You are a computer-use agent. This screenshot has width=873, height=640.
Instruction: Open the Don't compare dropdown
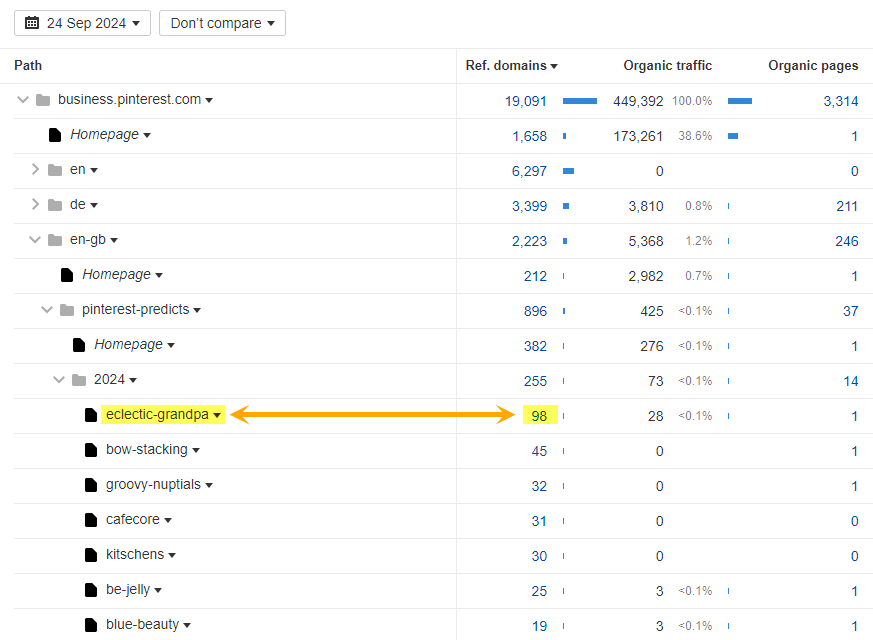point(222,22)
